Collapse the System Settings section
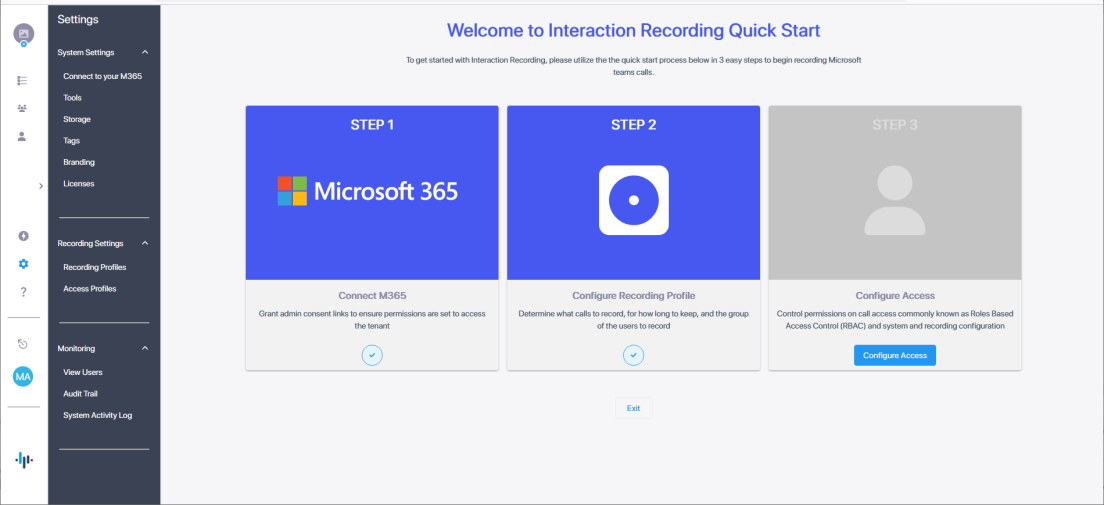The image size is (1104, 505). pyautogui.click(x=145, y=52)
